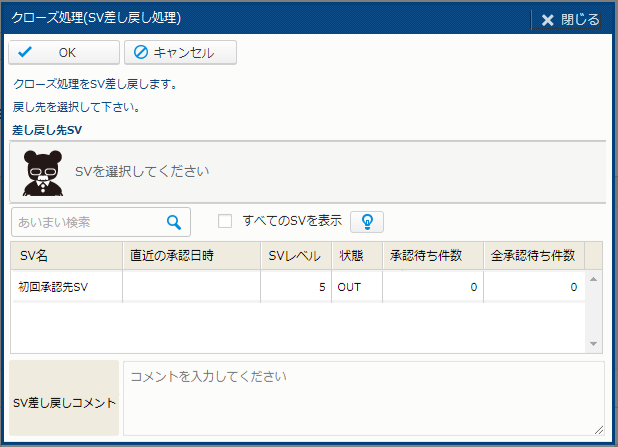
Task: Click the lightbulb hint icon button
Action: click(x=367, y=222)
